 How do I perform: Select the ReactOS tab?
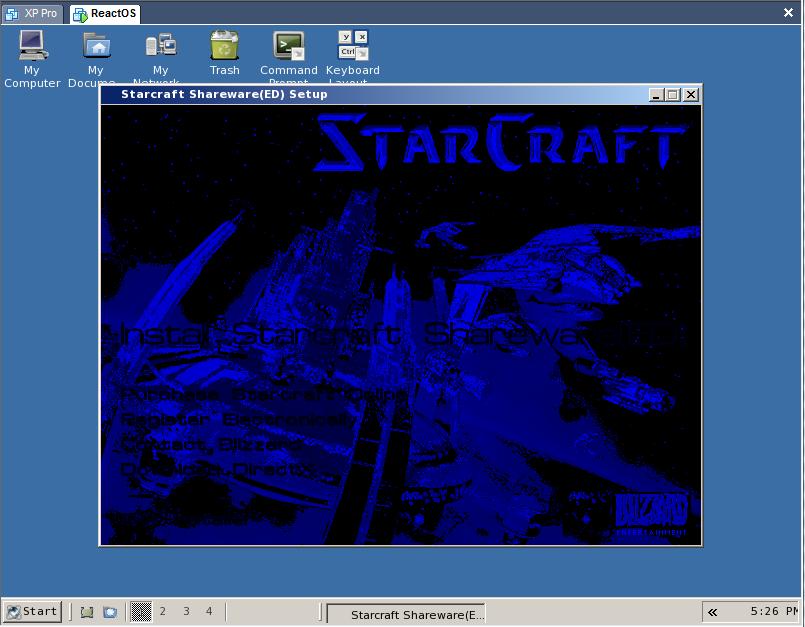click(x=105, y=13)
